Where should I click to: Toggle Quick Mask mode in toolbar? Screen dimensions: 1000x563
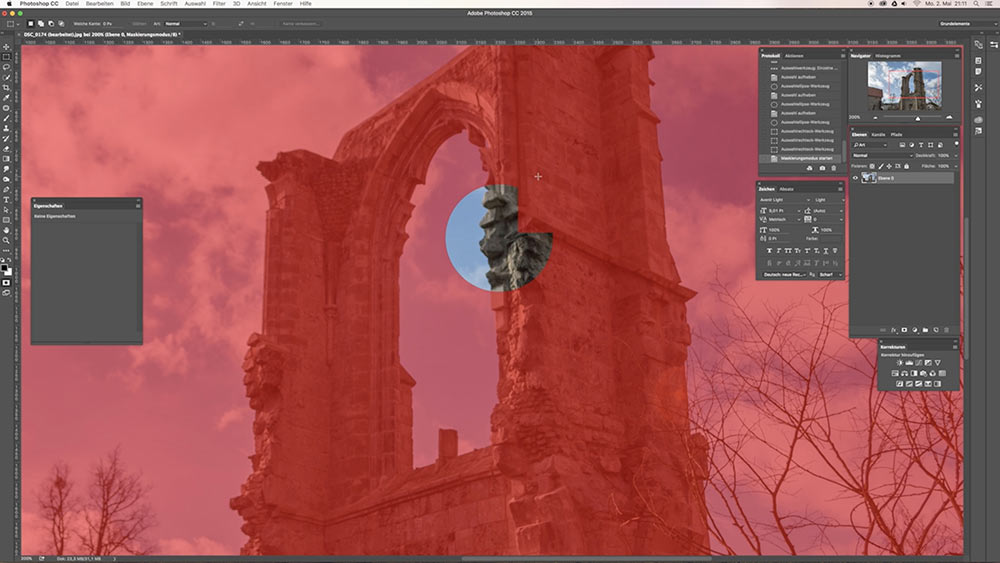pos(6,282)
